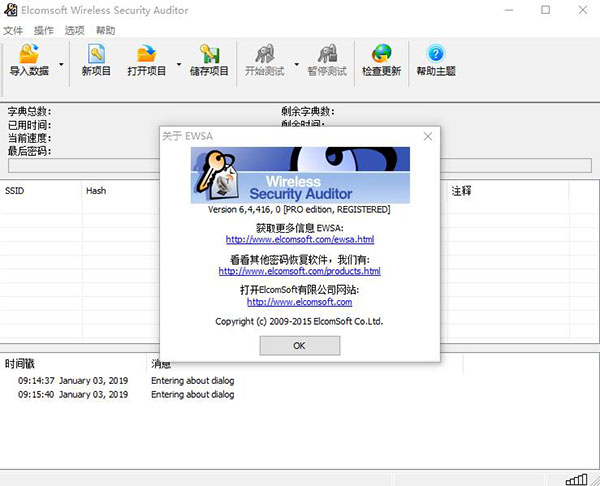The height and width of the screenshot is (486, 600).
Task: Open the Options (选项) menu
Action: [x=75, y=30]
